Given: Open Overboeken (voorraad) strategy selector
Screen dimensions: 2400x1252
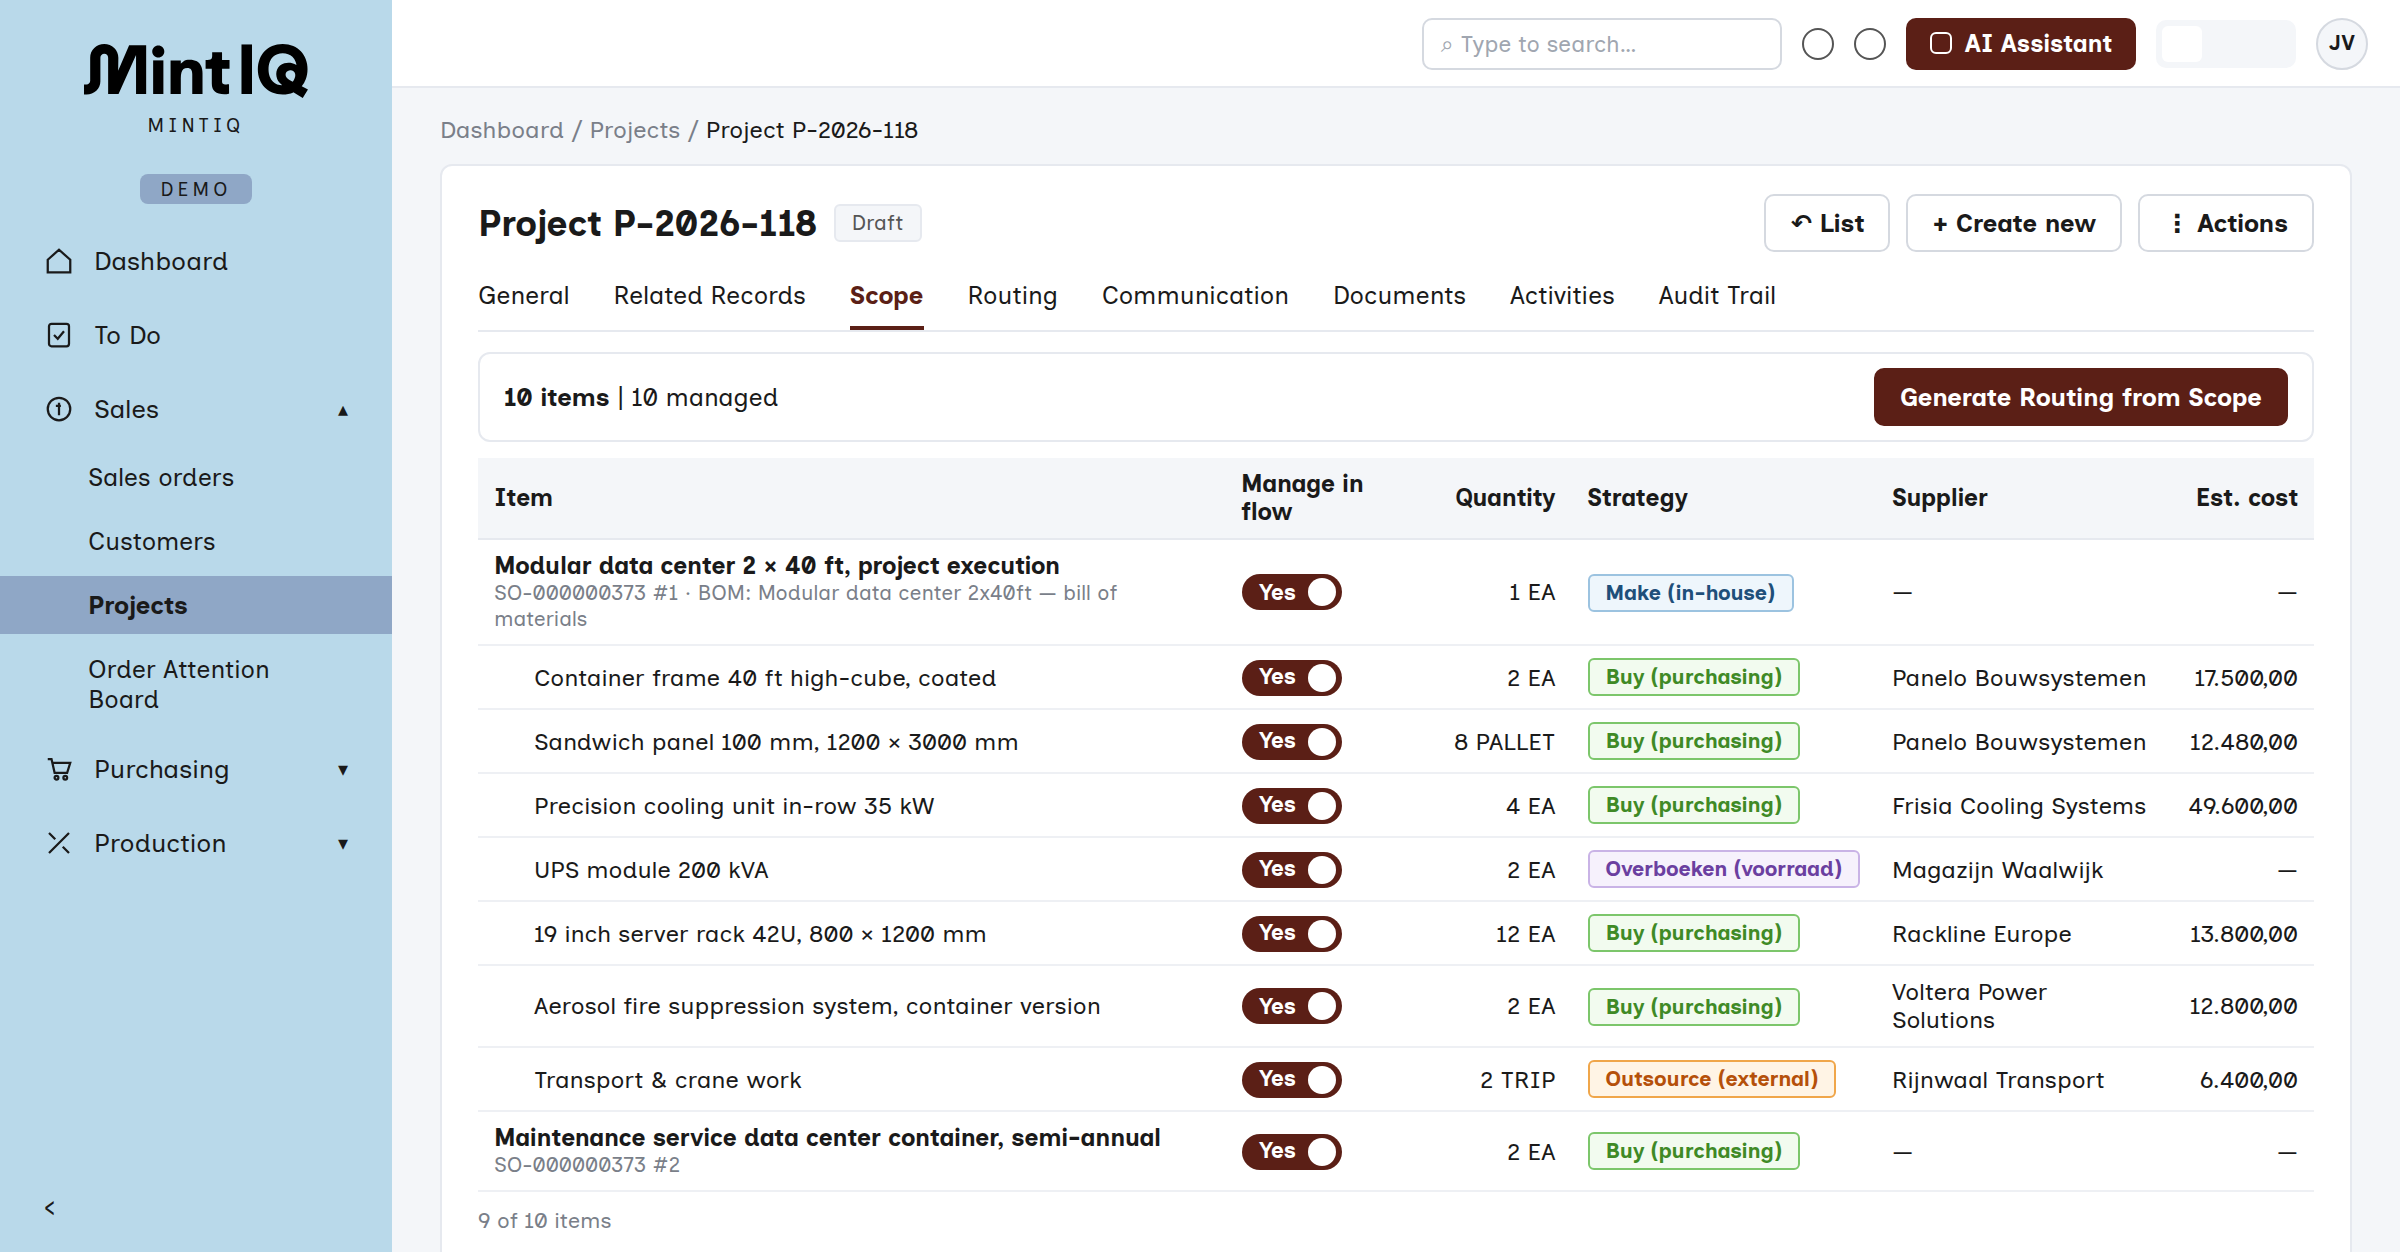Looking at the screenshot, I should 1723,869.
